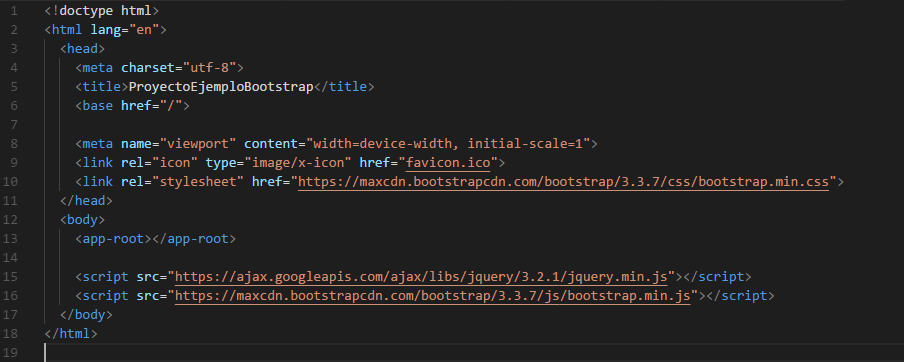Follow the bootstrap.min.css stylesheet URL
The width and height of the screenshot is (904, 362).
click(x=563, y=182)
